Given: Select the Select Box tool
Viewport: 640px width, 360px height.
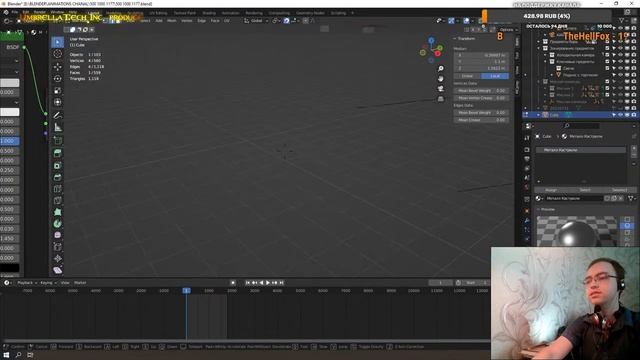Looking at the screenshot, I should 58,42.
